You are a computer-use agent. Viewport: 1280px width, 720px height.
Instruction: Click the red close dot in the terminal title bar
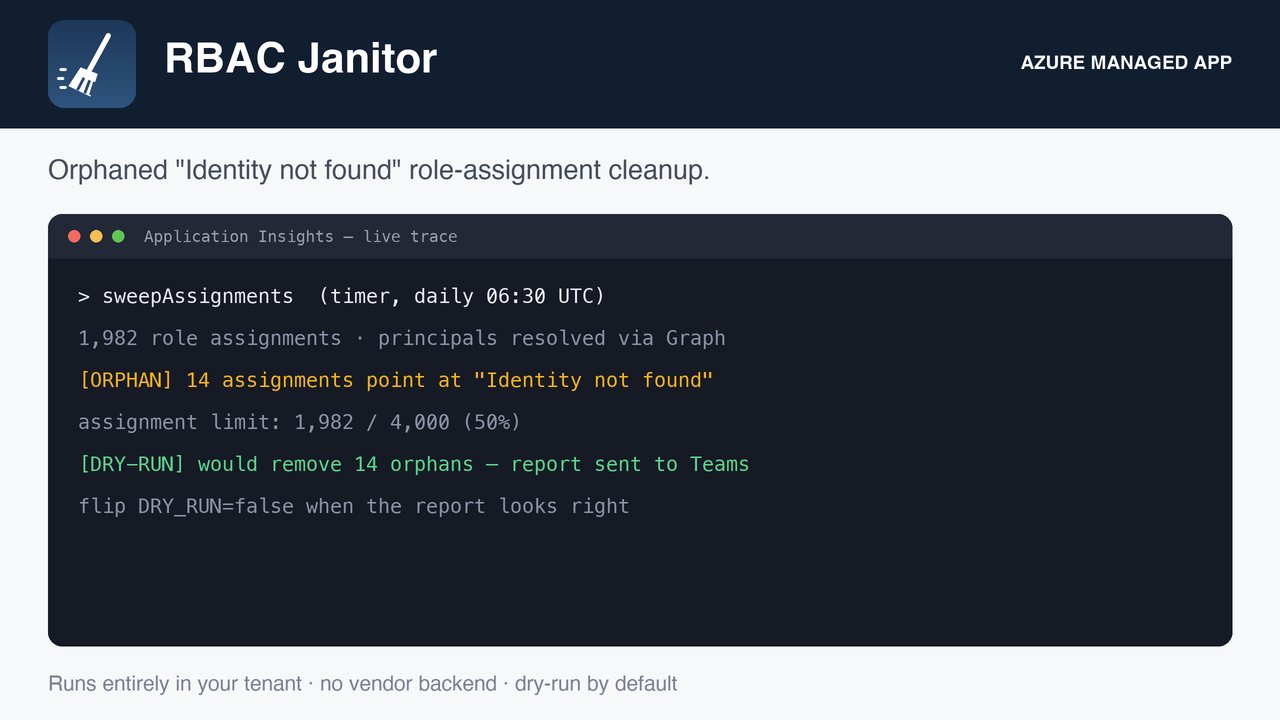pyautogui.click(x=74, y=236)
